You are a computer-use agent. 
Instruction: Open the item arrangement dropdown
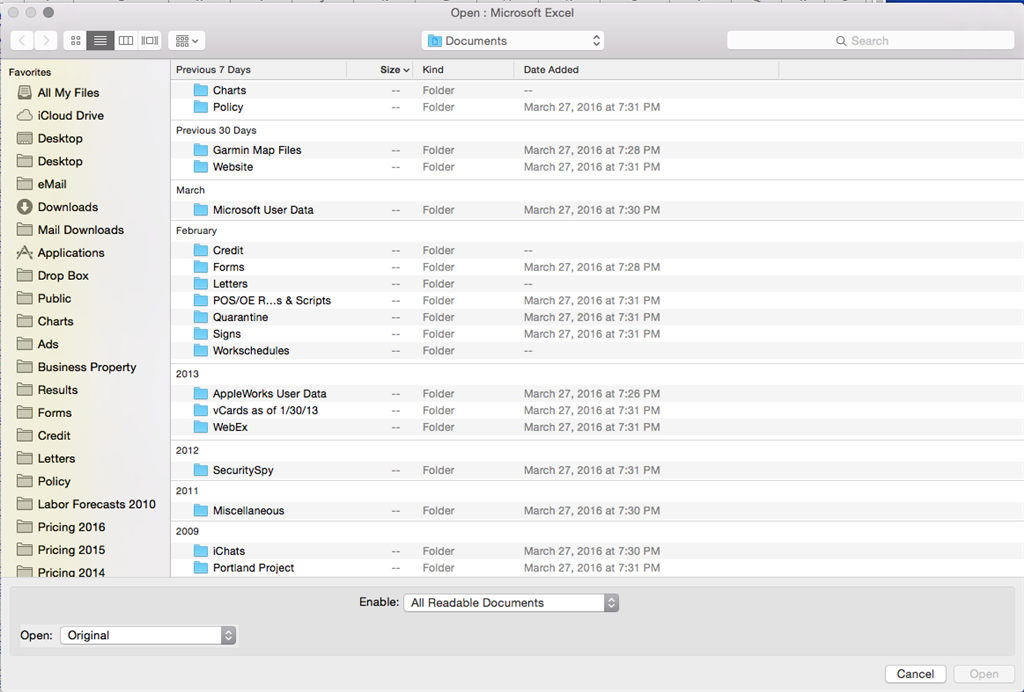click(187, 40)
